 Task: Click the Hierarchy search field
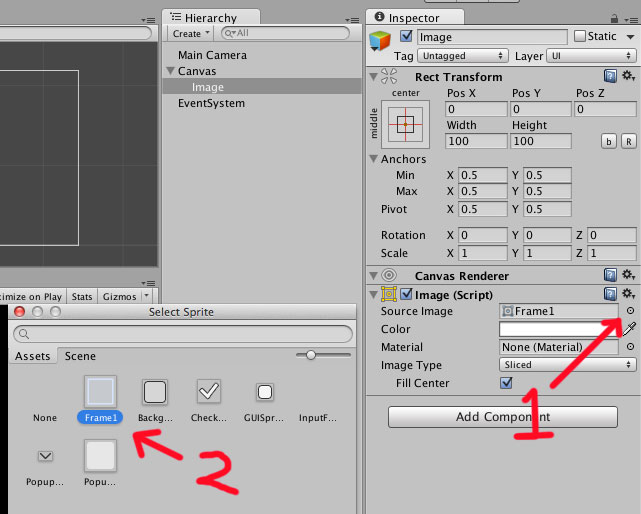285,33
